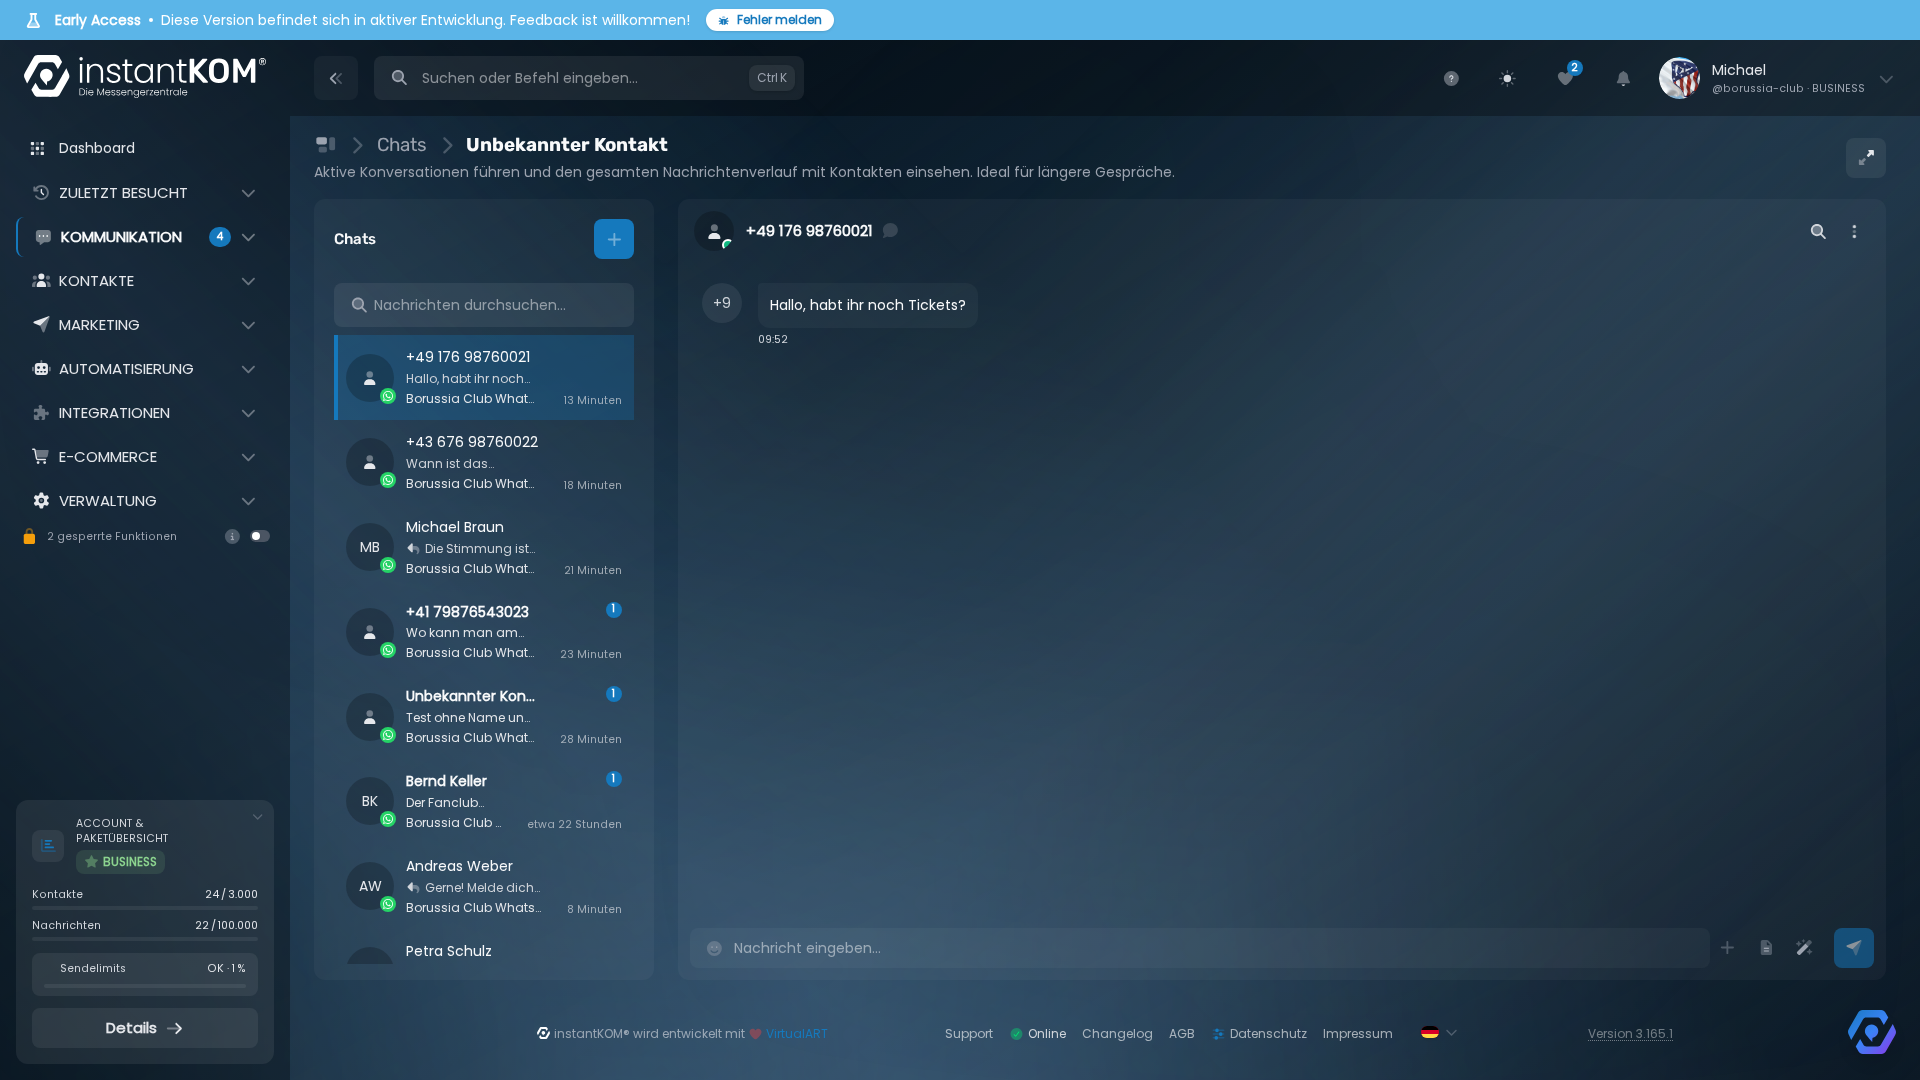Click the BUSINESS plan badge
The image size is (1920, 1080).
(x=120, y=862)
